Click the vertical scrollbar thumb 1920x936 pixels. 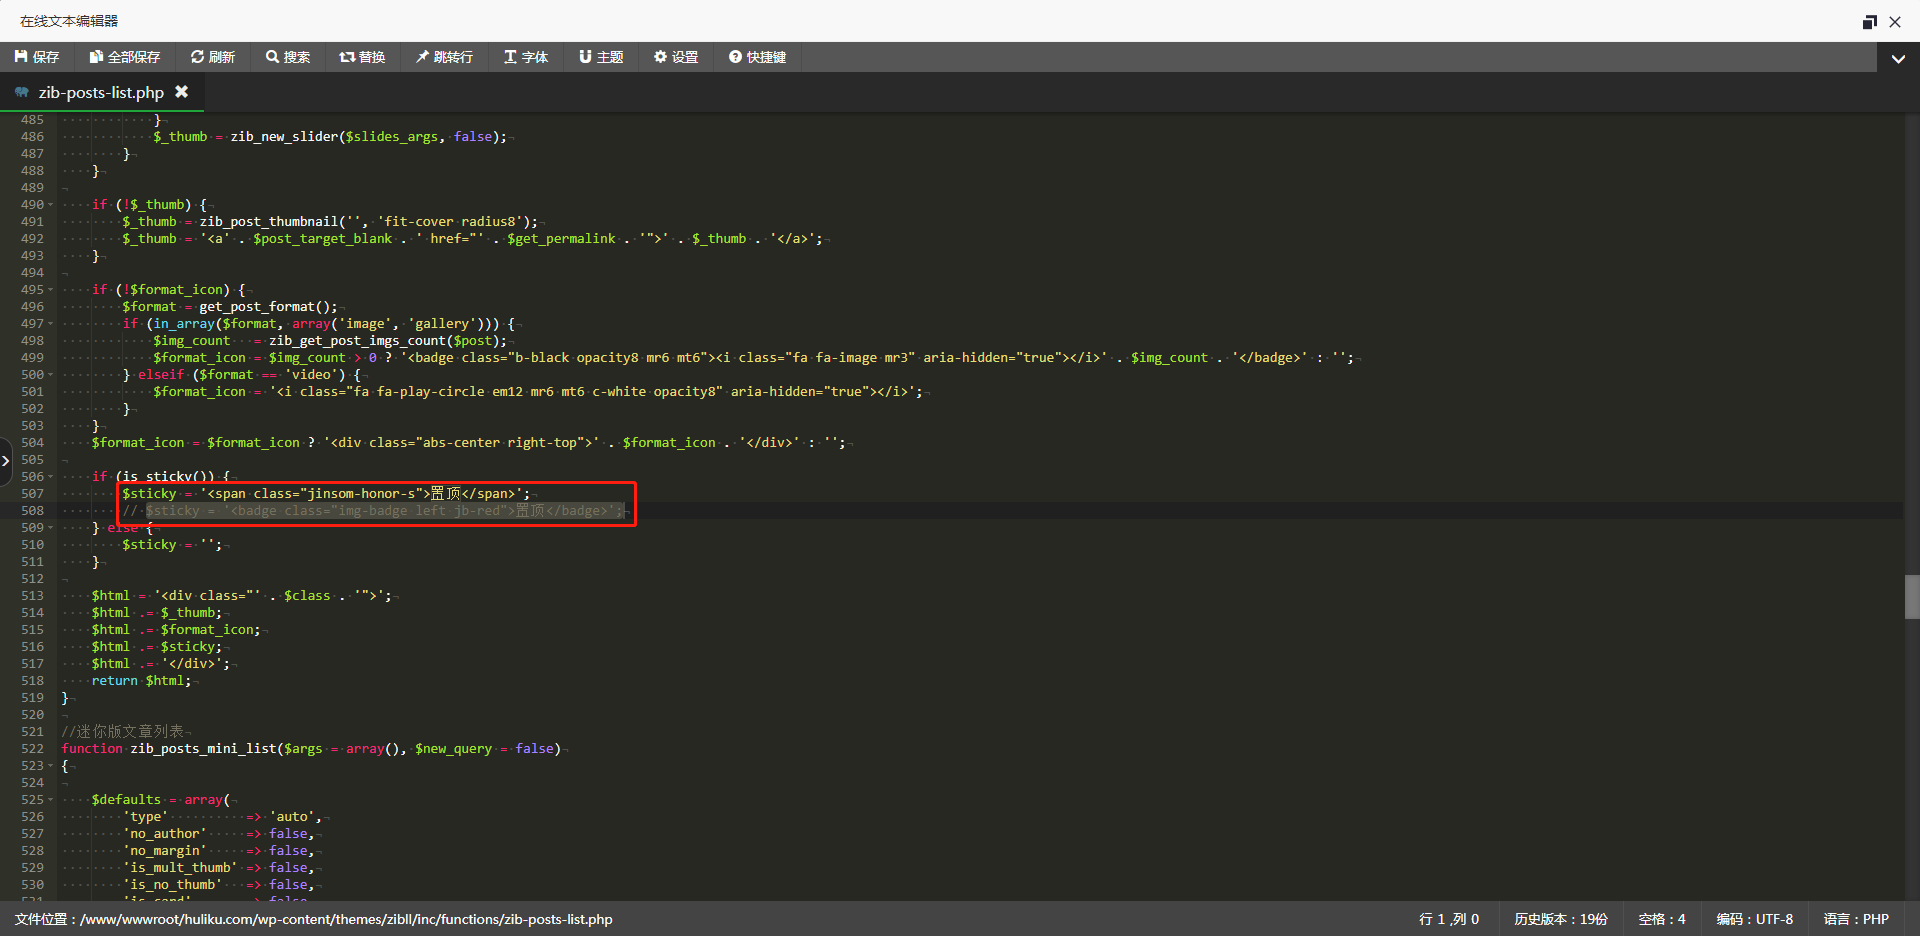pos(1911,597)
